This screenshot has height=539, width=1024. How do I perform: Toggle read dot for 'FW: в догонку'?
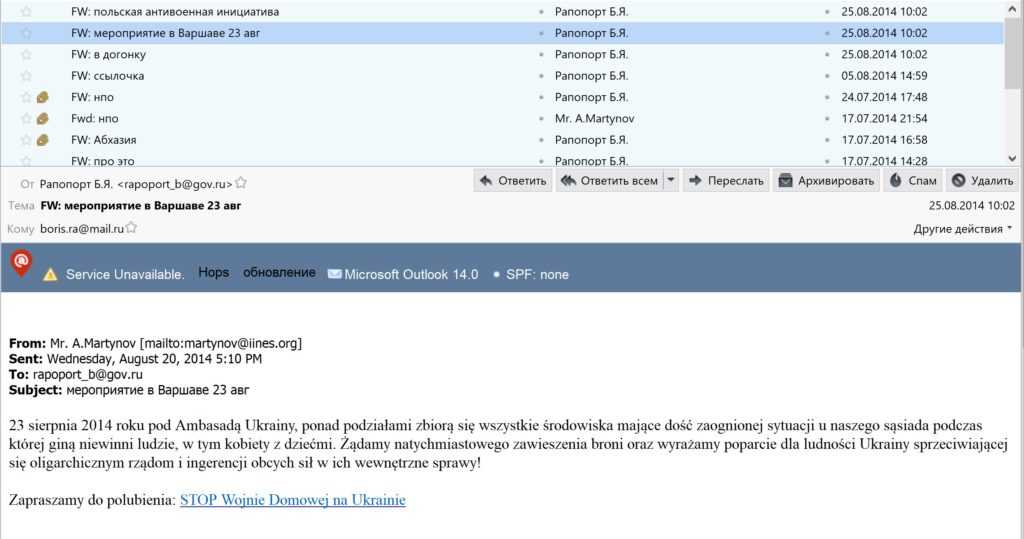[x=541, y=55]
